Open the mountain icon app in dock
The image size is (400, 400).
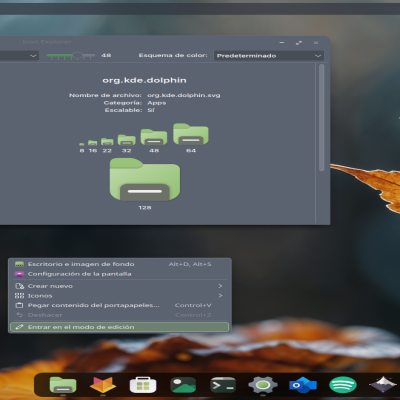383,385
